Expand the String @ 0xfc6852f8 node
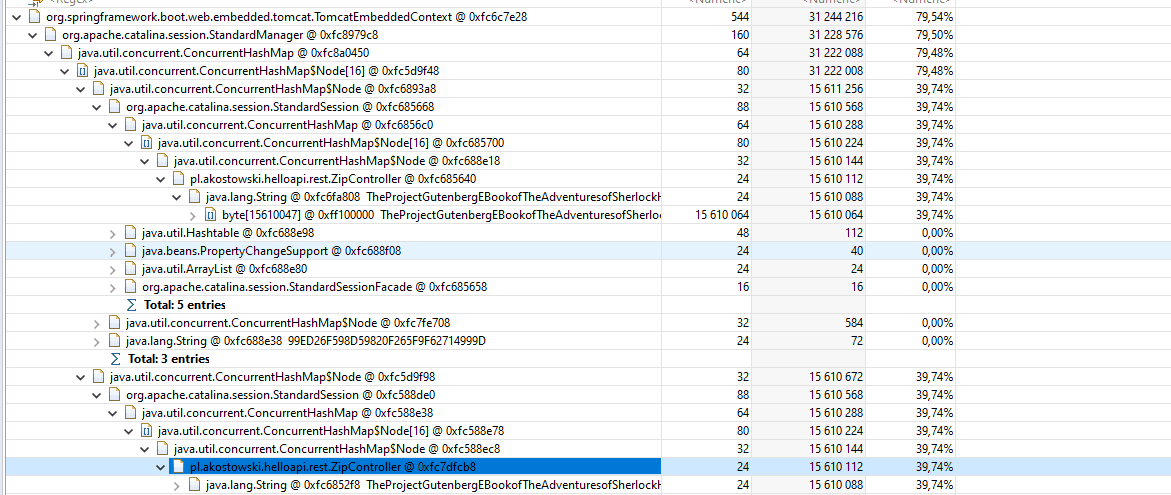This screenshot has height=495, width=1171. [x=177, y=485]
